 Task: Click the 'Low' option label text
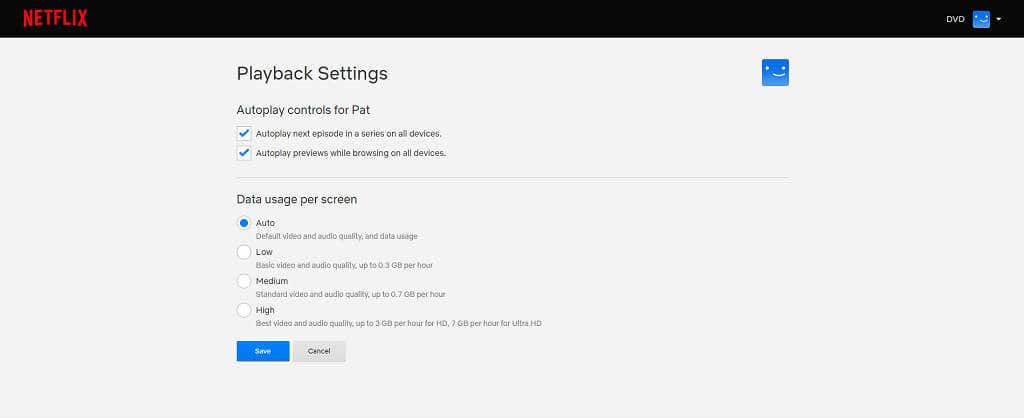264,252
